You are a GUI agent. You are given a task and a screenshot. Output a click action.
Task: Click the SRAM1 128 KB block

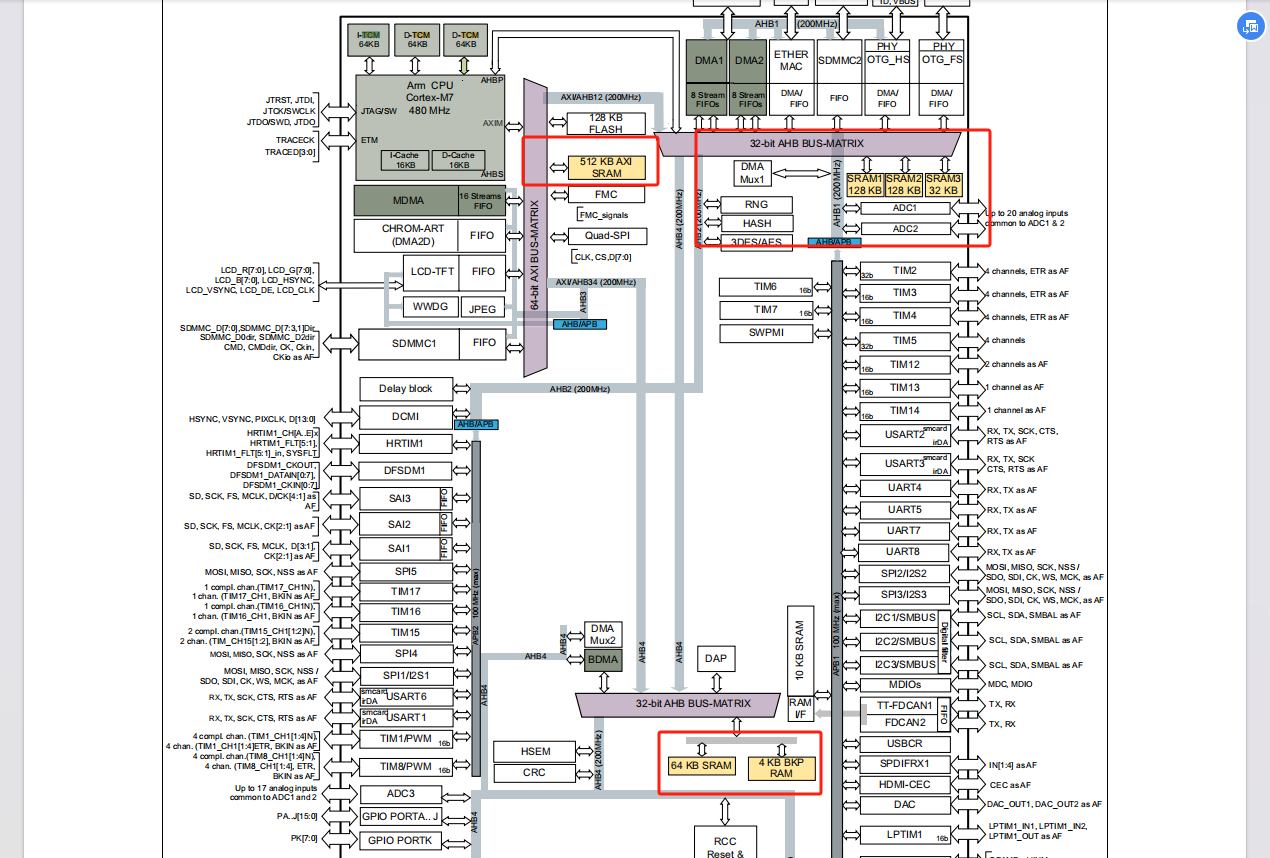click(x=865, y=183)
